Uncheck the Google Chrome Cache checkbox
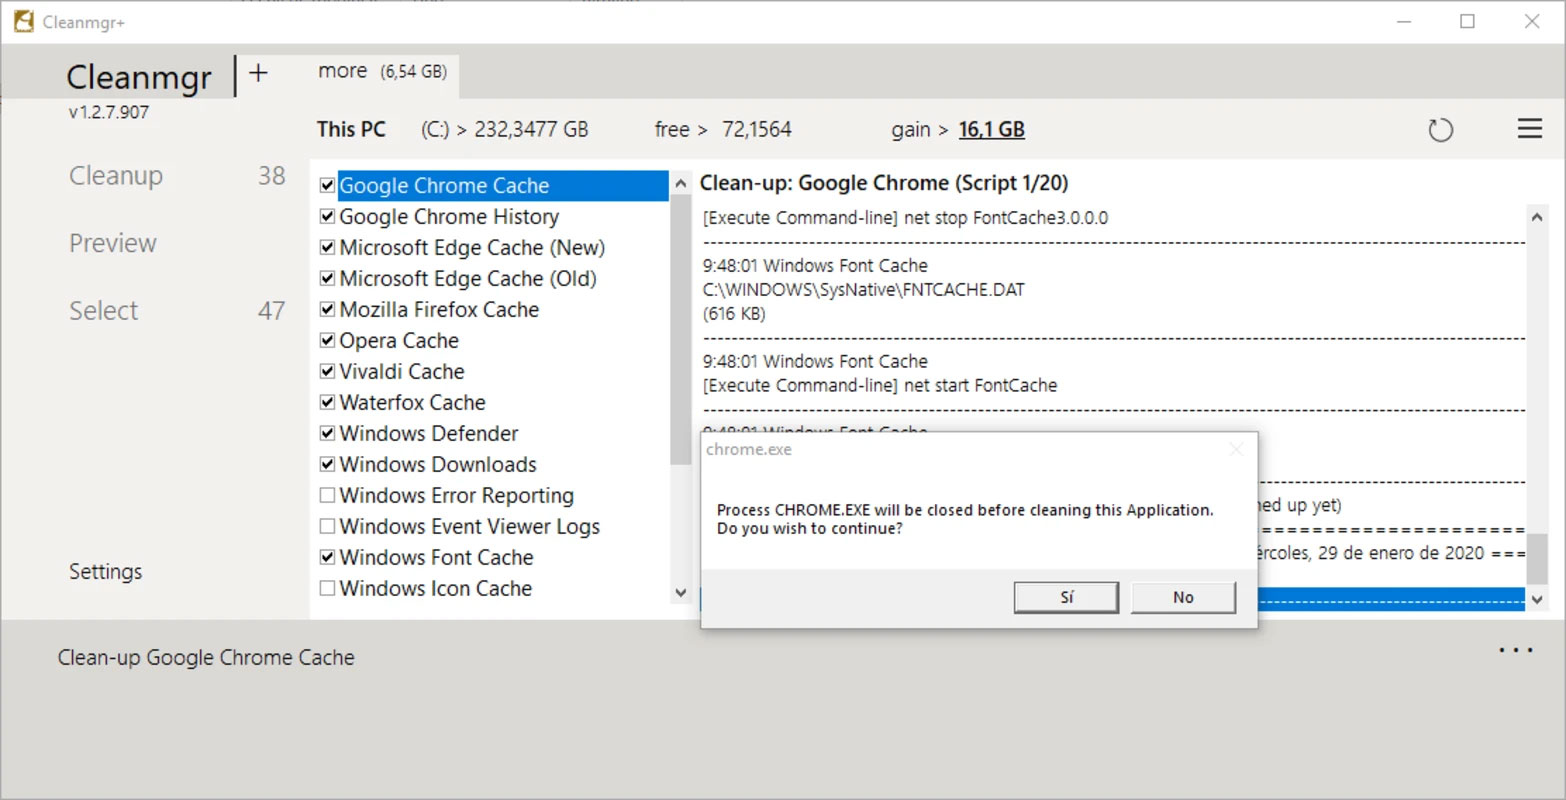This screenshot has height=800, width=1566. coord(327,186)
